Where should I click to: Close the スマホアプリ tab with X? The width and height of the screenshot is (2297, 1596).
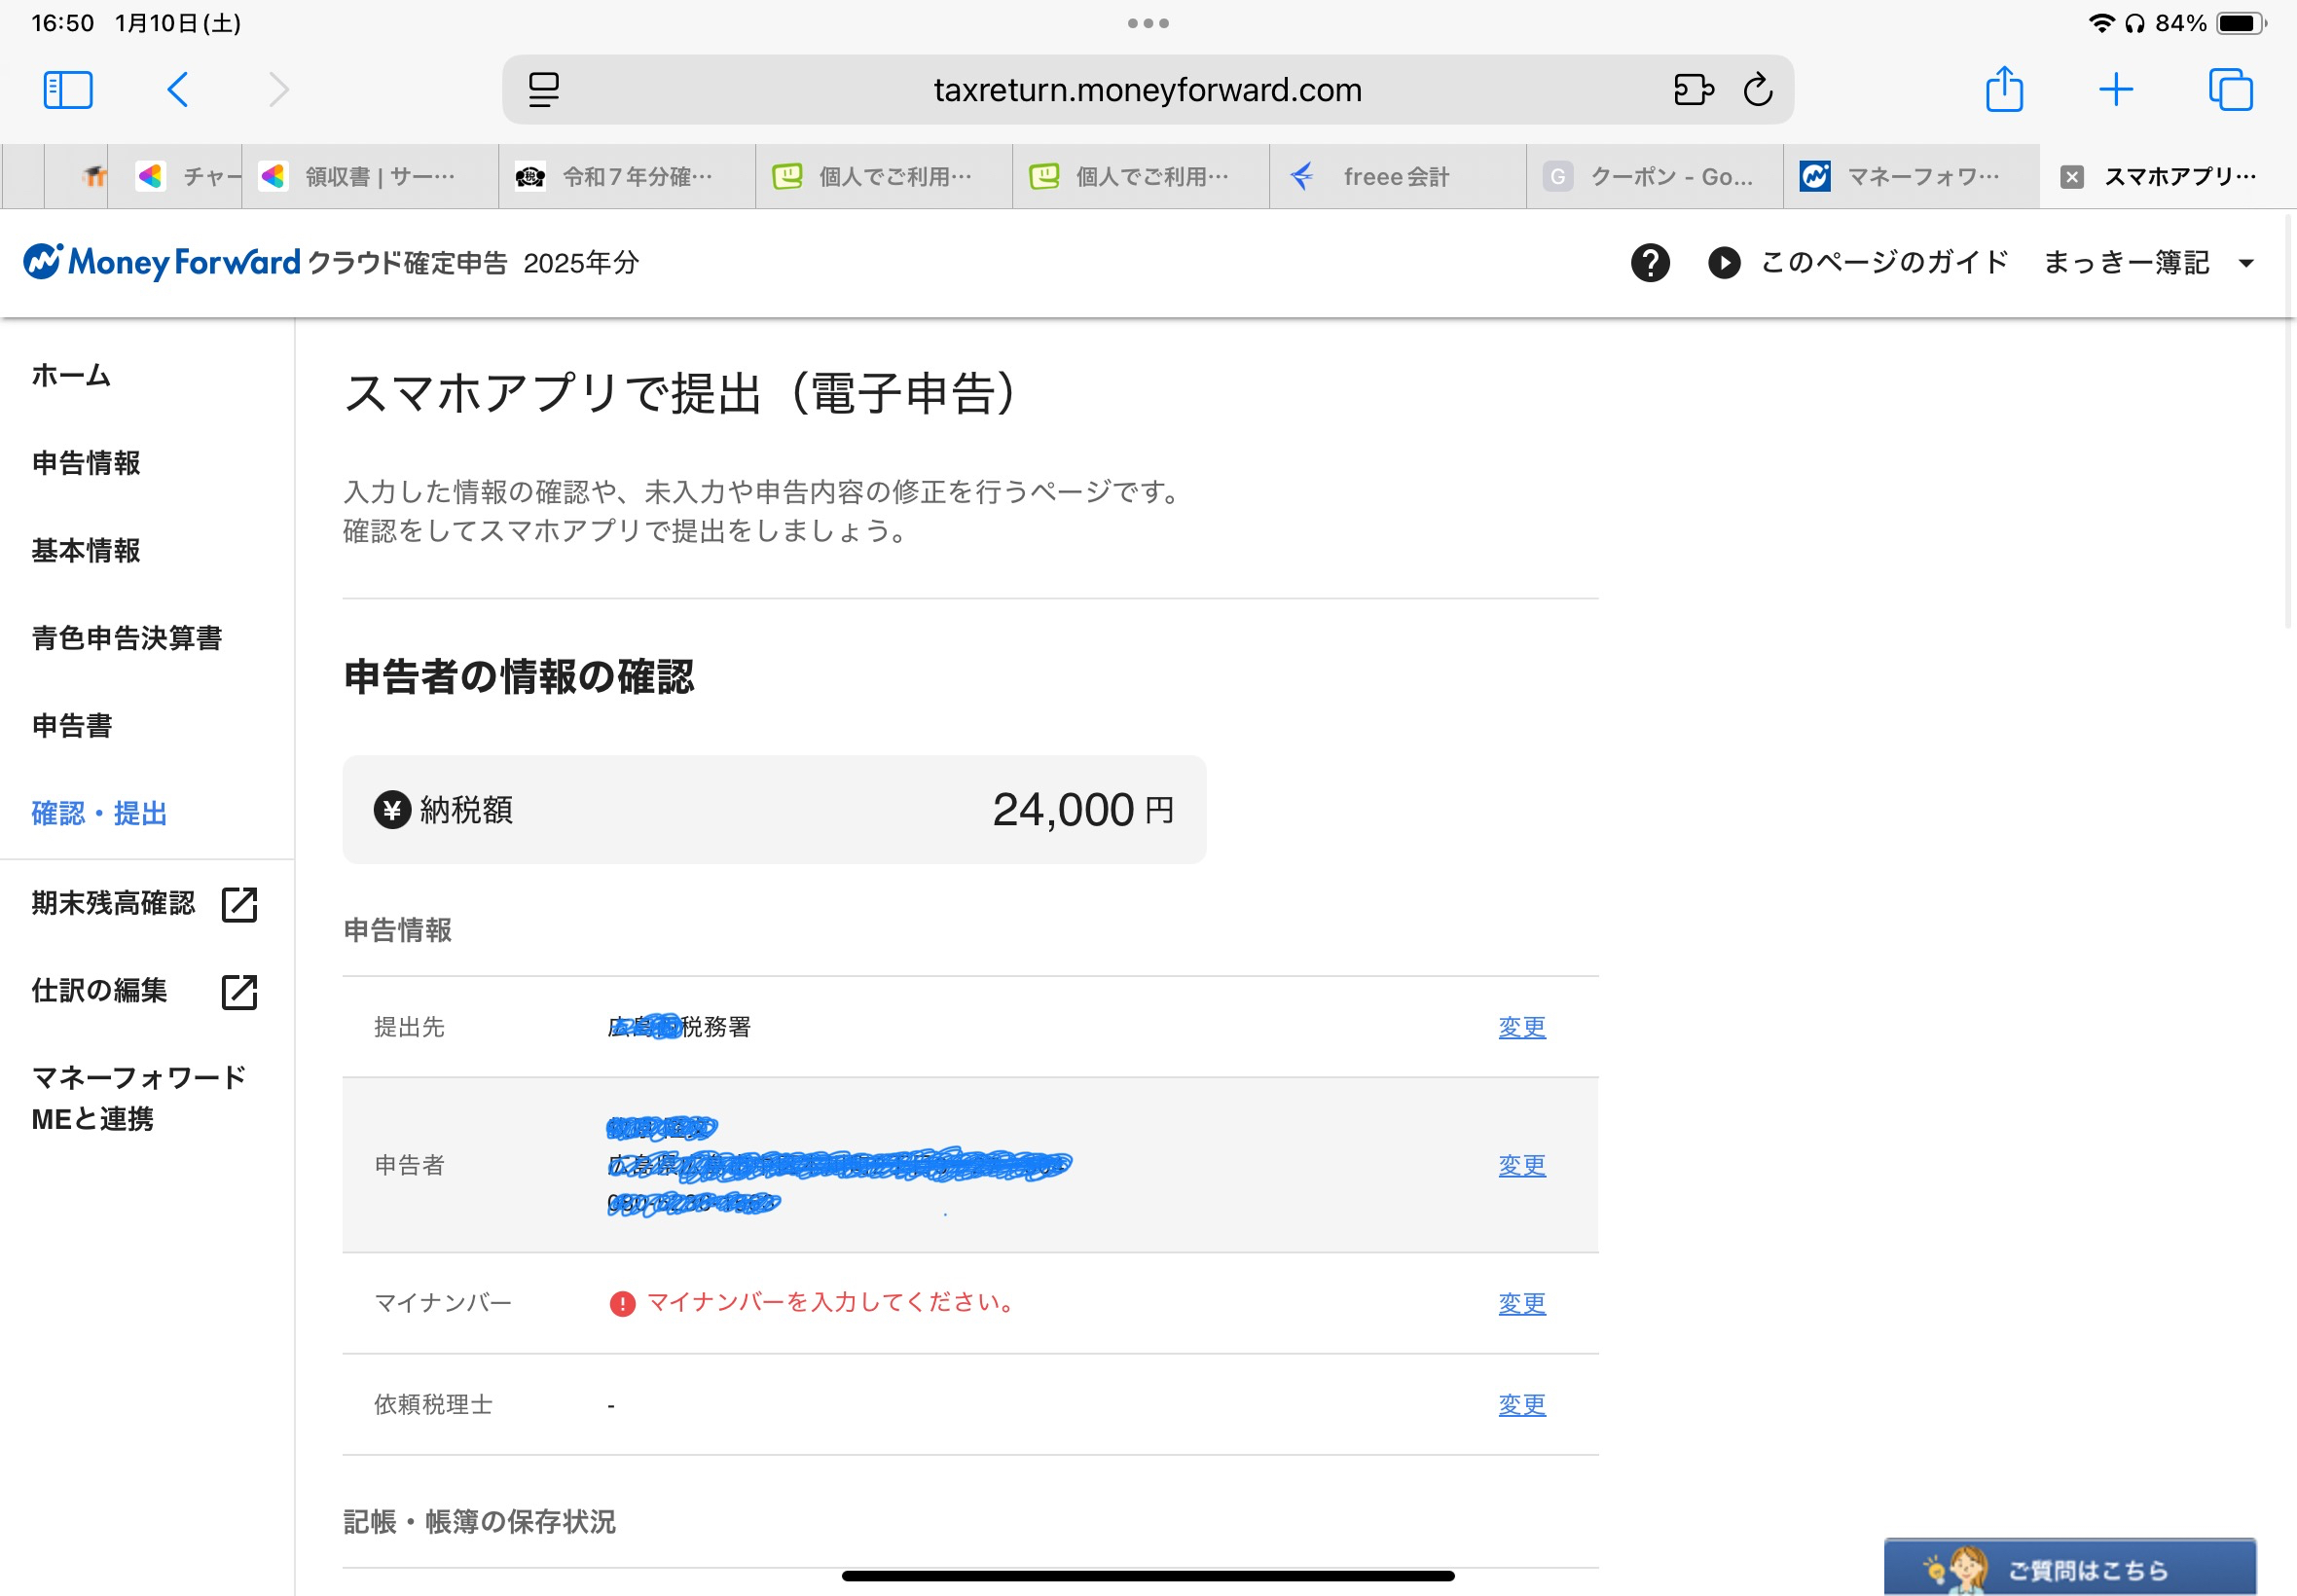2072,177
